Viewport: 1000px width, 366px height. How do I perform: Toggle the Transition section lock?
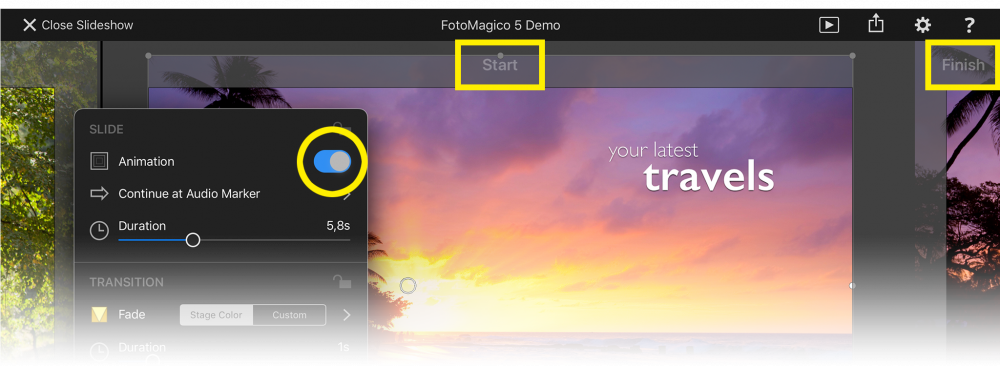342,281
